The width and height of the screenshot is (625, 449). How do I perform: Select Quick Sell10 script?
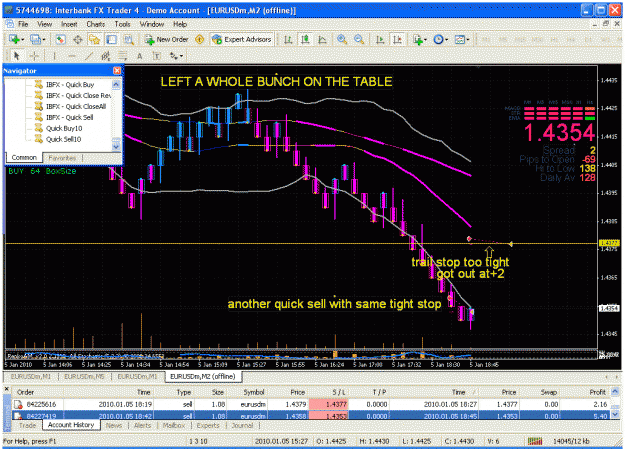pos(63,139)
